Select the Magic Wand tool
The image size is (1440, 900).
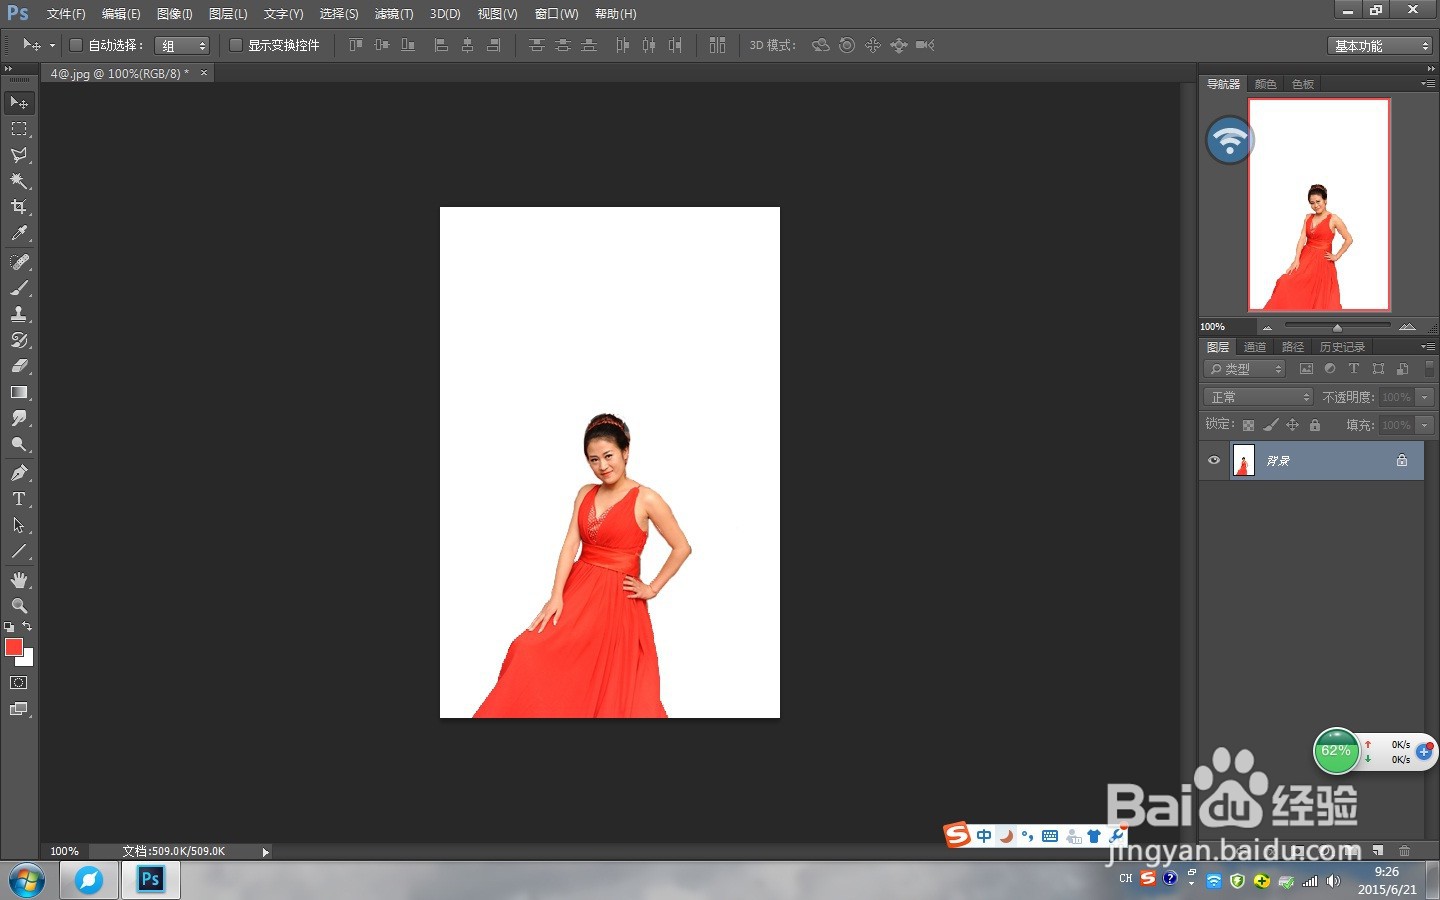pos(19,181)
